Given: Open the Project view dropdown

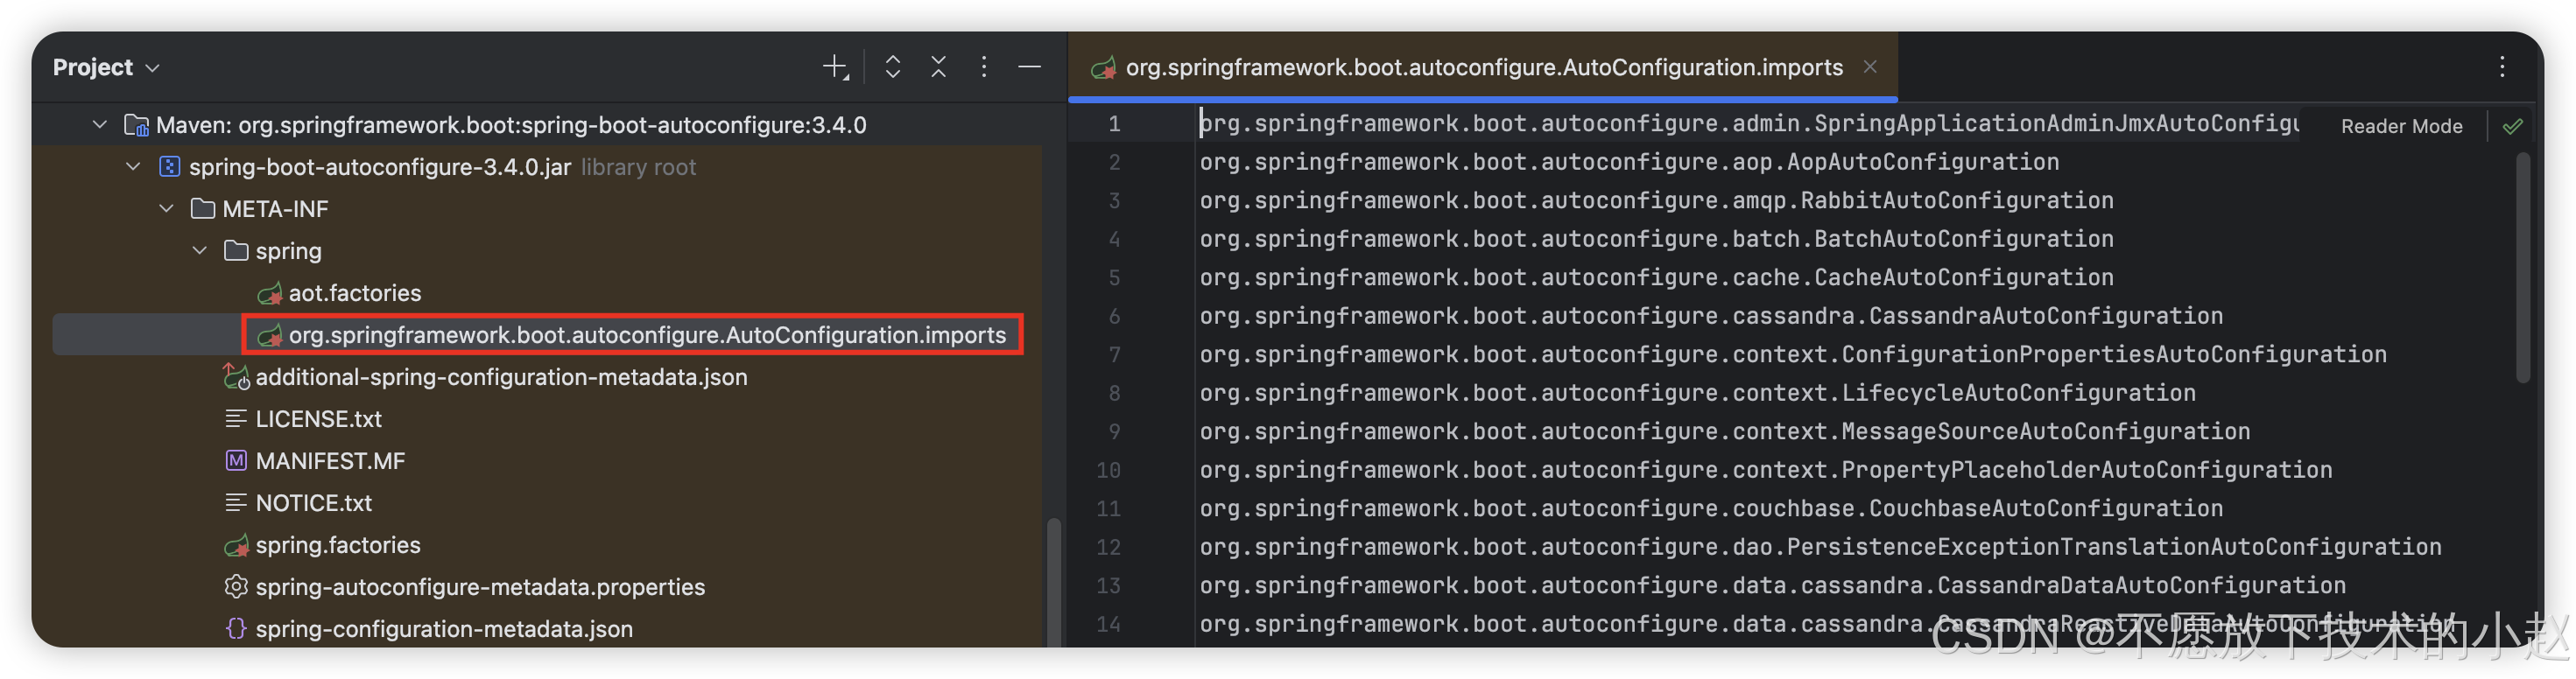Looking at the screenshot, I should coord(106,67).
